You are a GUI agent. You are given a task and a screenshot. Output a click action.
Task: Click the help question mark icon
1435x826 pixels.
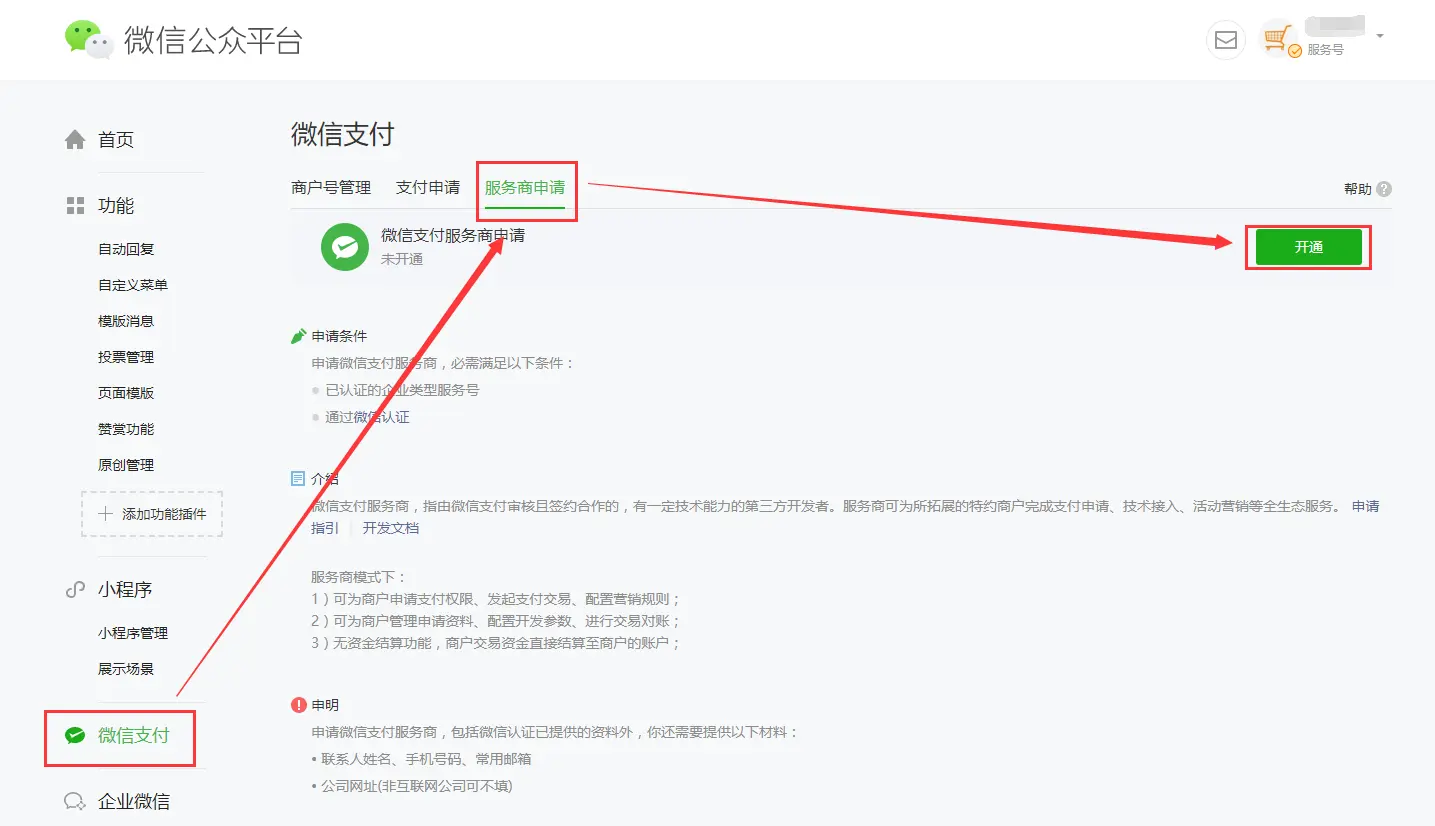tap(1384, 189)
